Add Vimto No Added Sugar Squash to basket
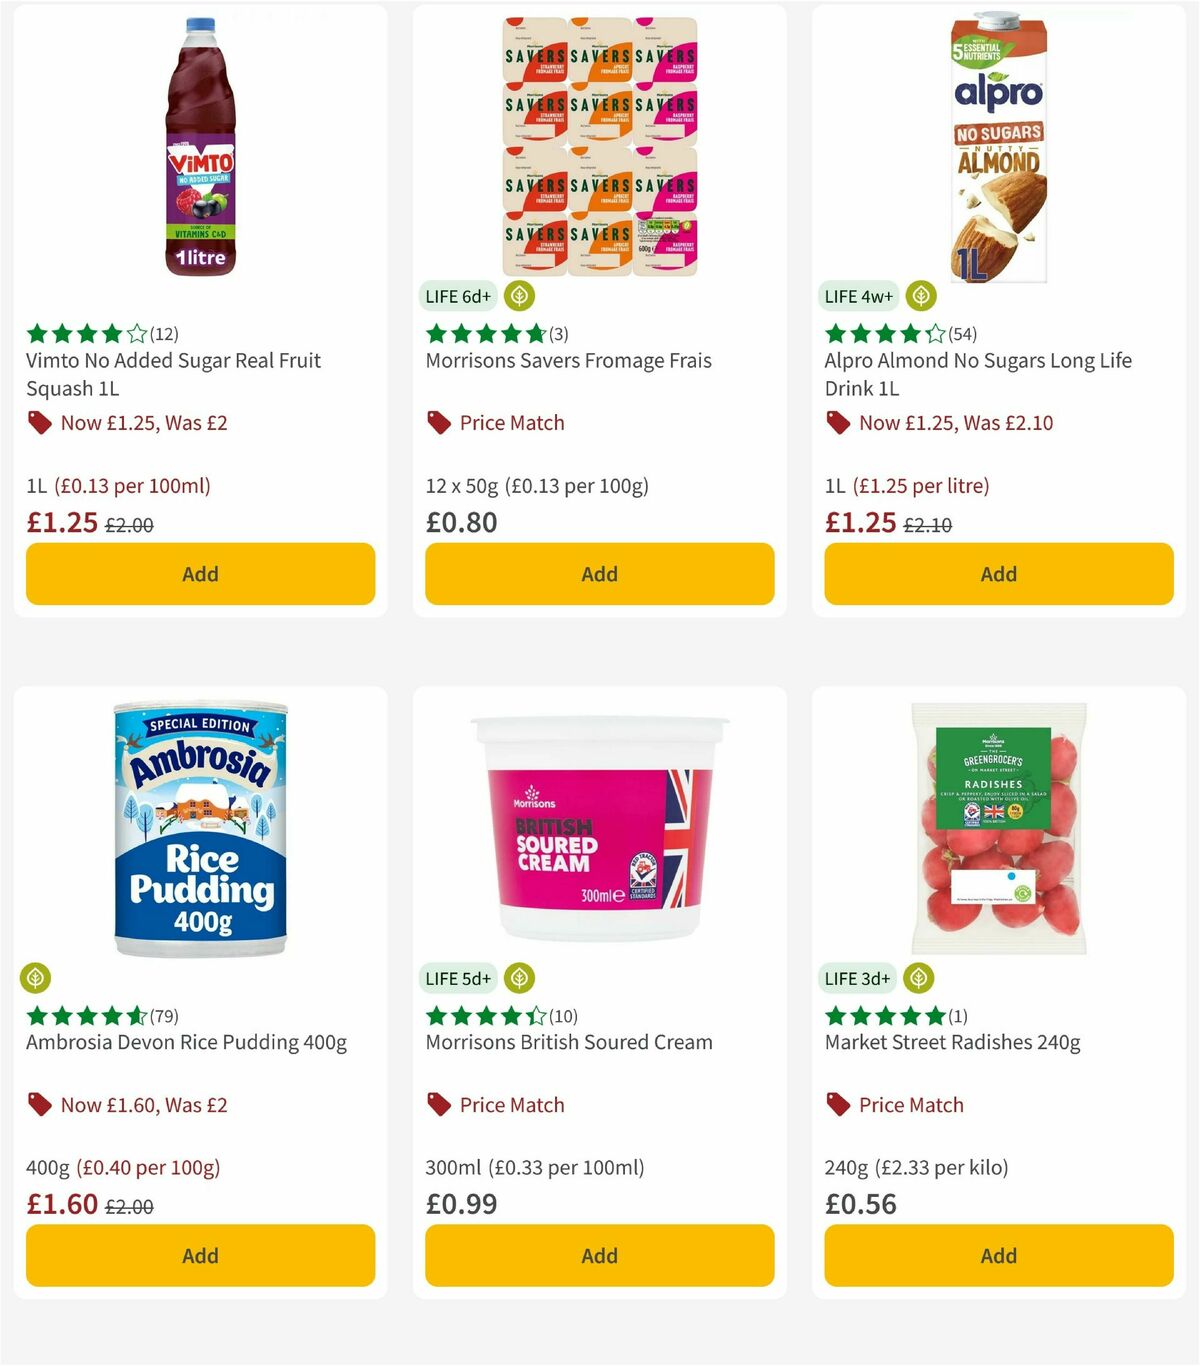Viewport: 1200px width, 1366px height. [x=200, y=574]
